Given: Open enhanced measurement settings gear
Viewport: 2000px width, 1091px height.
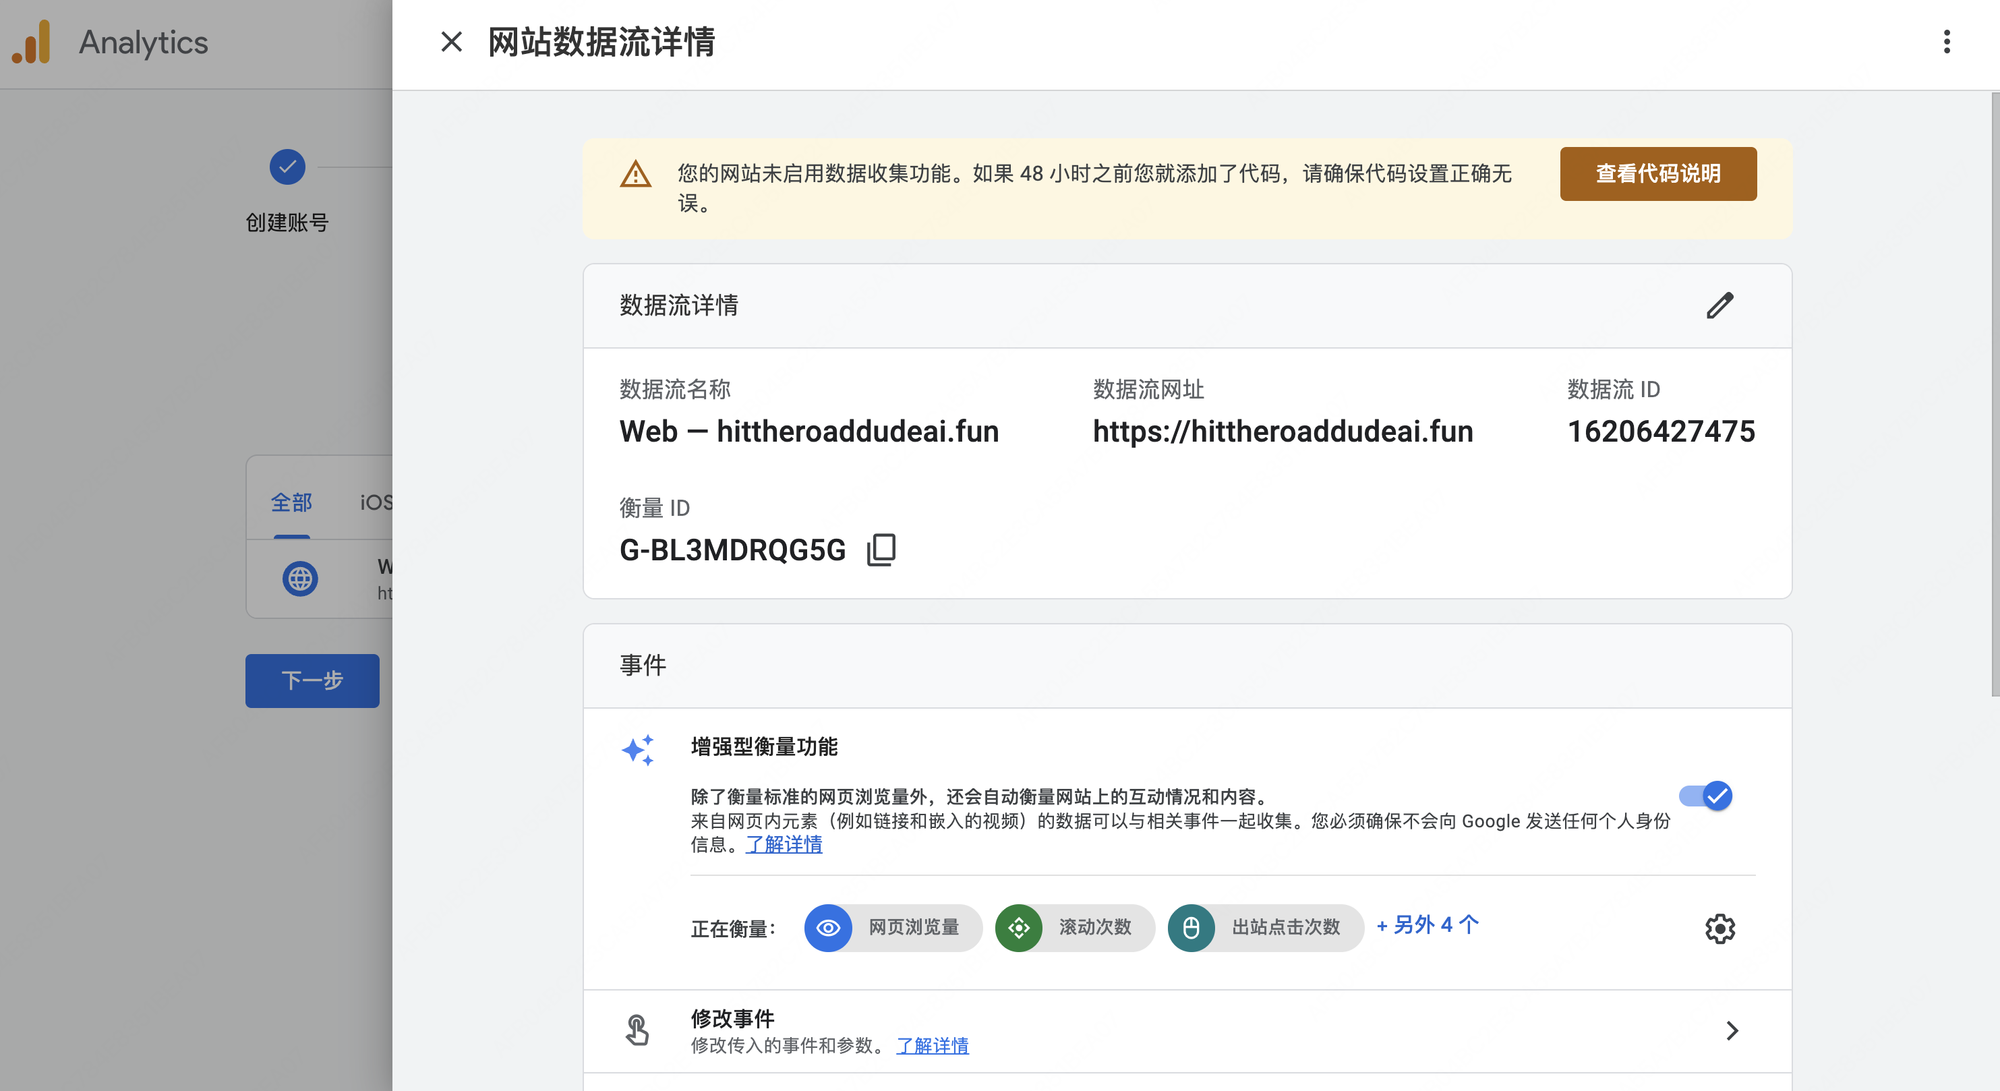Looking at the screenshot, I should [1720, 929].
